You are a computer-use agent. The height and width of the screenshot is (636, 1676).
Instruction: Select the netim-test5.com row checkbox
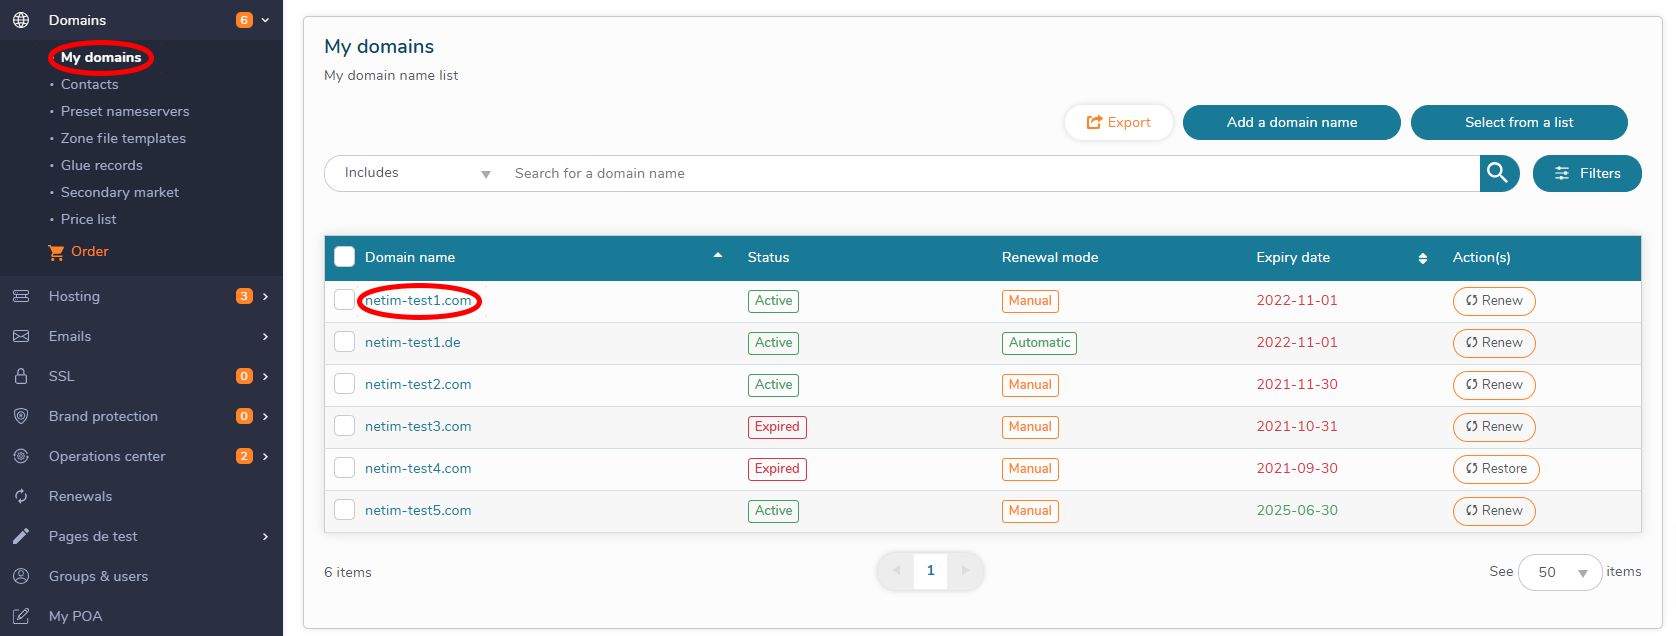(x=345, y=510)
